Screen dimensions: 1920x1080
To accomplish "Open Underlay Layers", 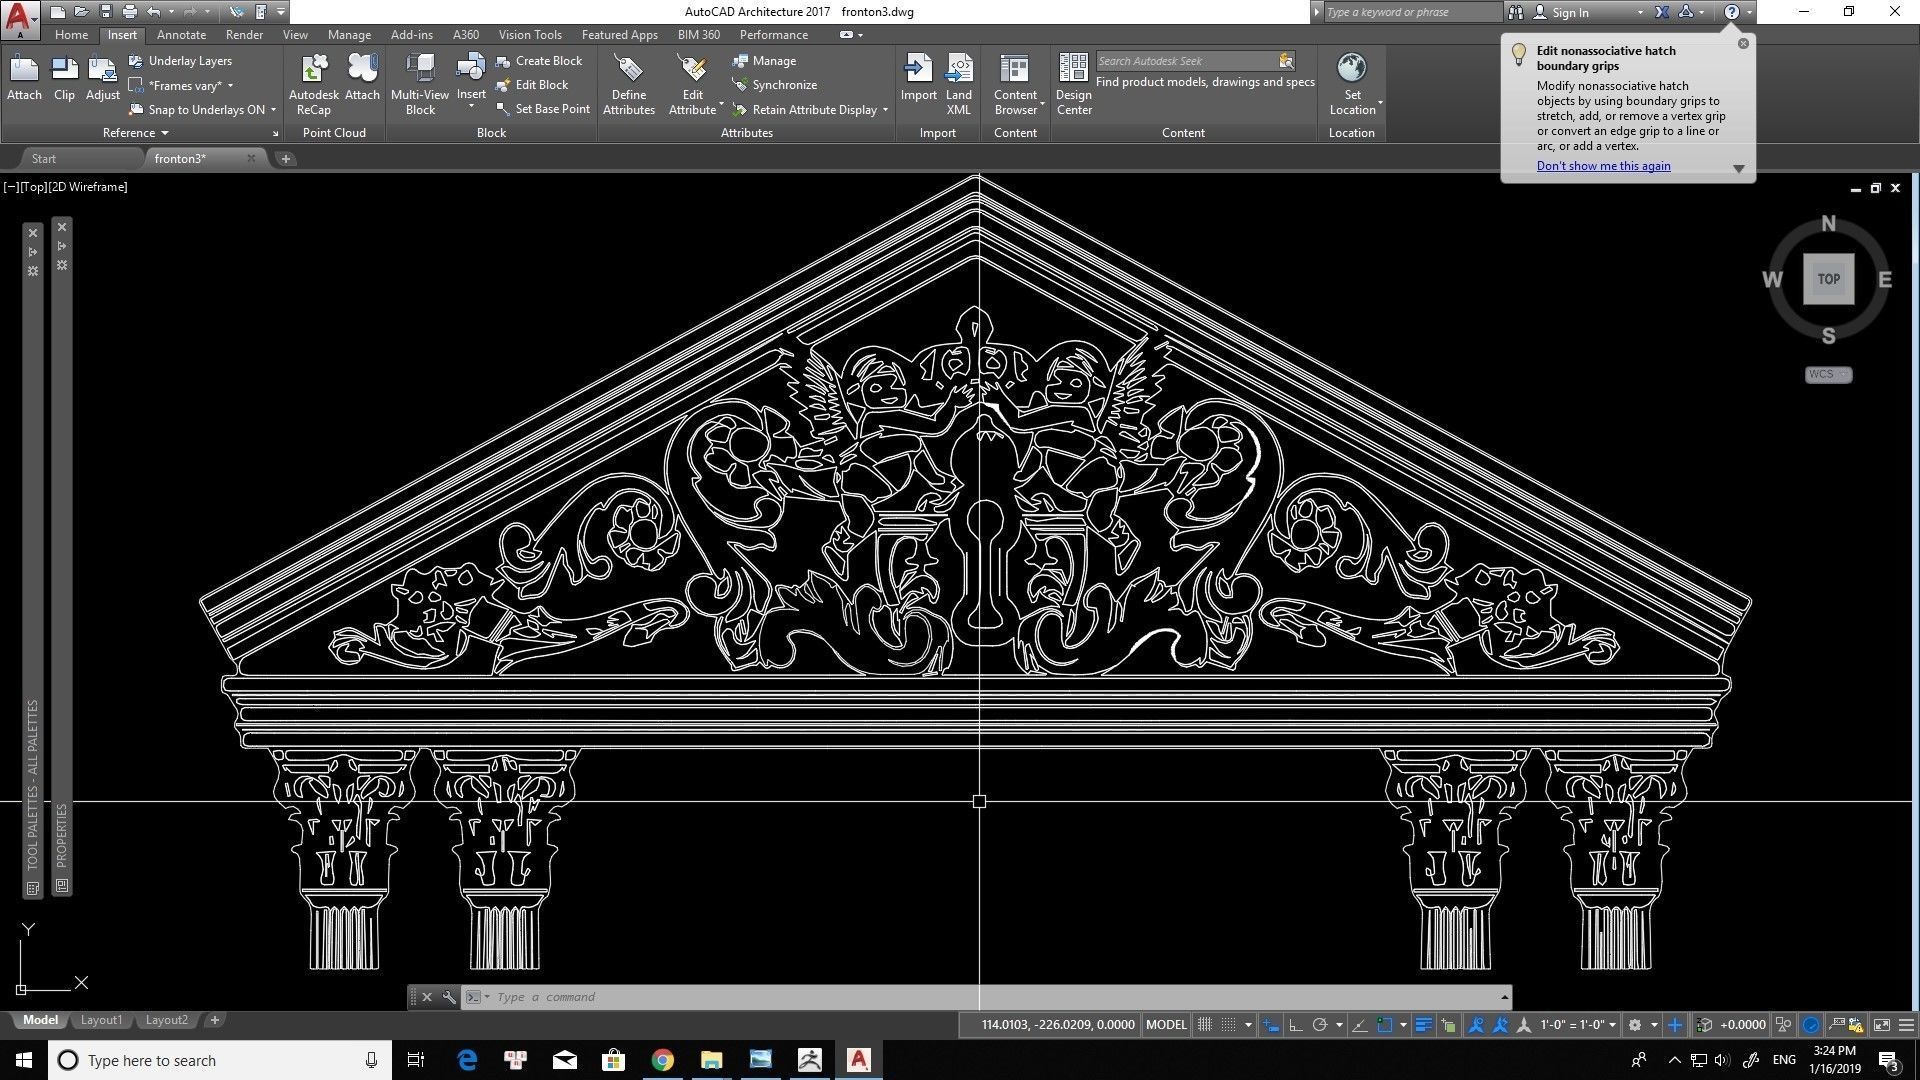I will 181,61.
